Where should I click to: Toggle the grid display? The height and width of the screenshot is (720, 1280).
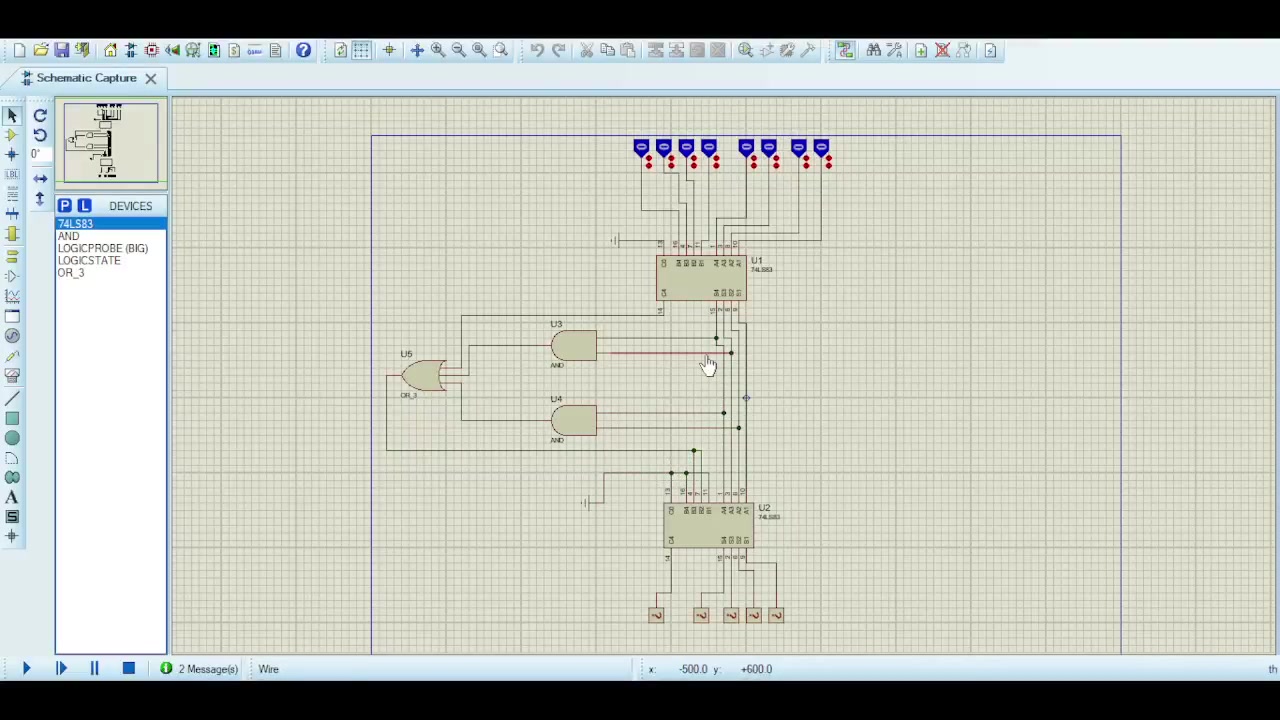pos(361,50)
